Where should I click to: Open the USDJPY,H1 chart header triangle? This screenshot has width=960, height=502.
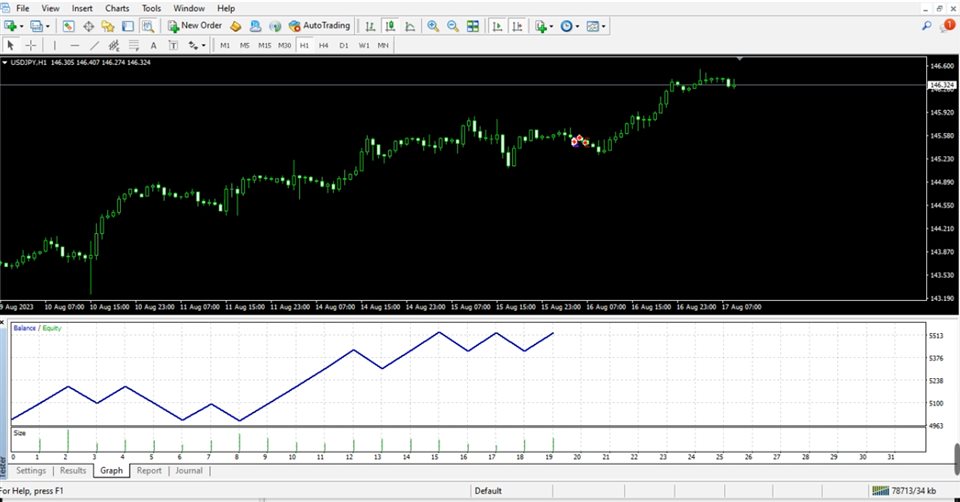tap(5, 62)
